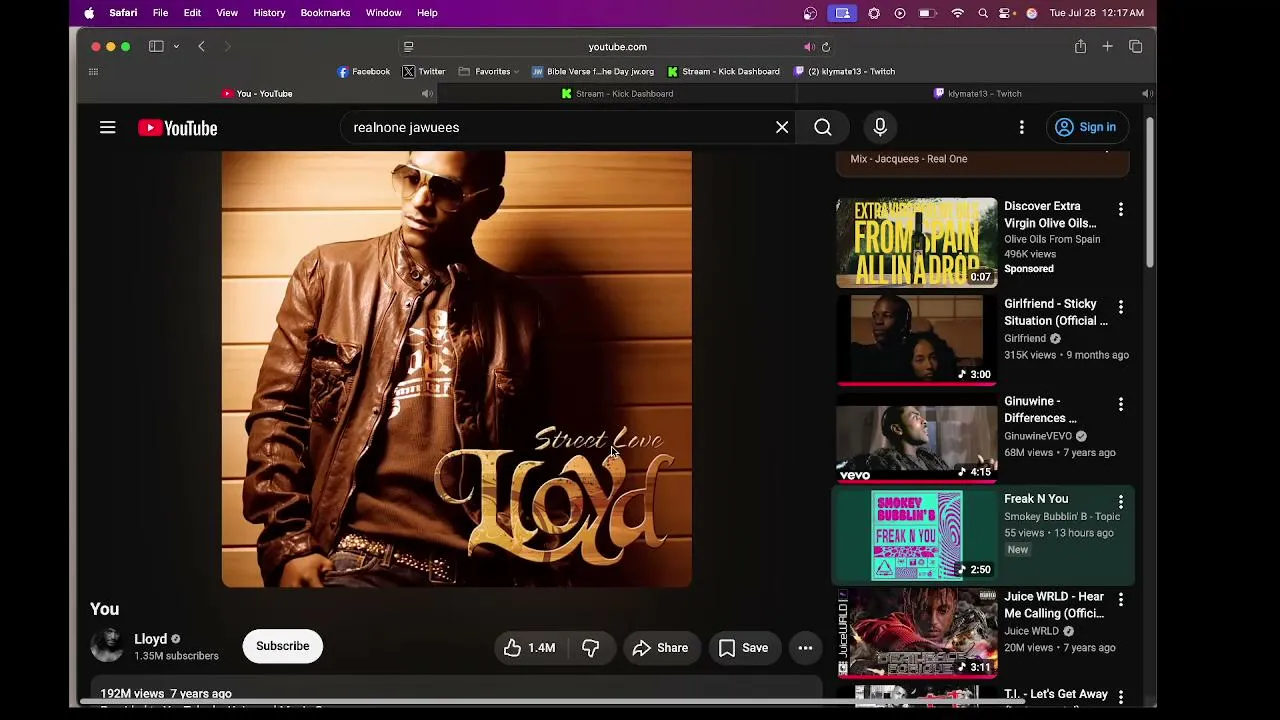The width and height of the screenshot is (1280, 720).
Task: Clear the search query with X
Action: click(x=782, y=128)
